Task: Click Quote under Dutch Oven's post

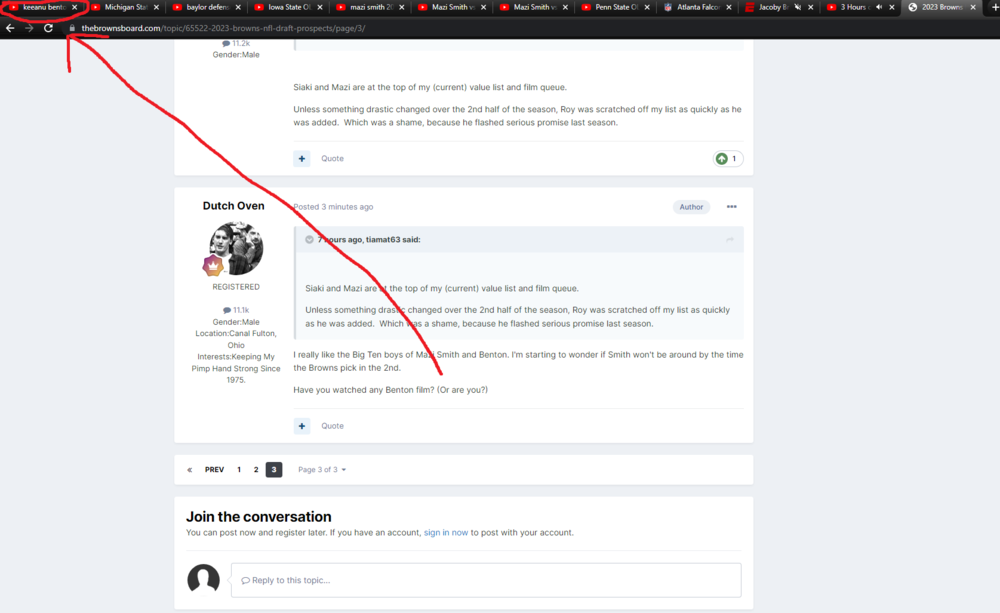Action: (x=332, y=425)
